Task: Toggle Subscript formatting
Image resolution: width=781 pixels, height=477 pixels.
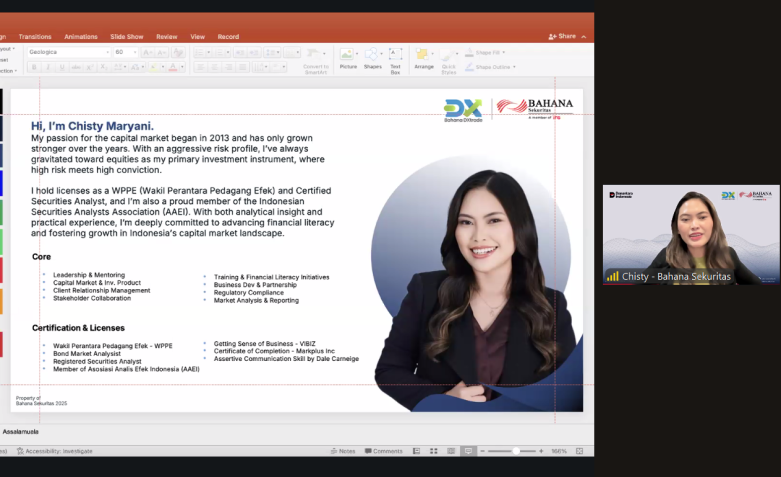Action: pyautogui.click(x=104, y=67)
